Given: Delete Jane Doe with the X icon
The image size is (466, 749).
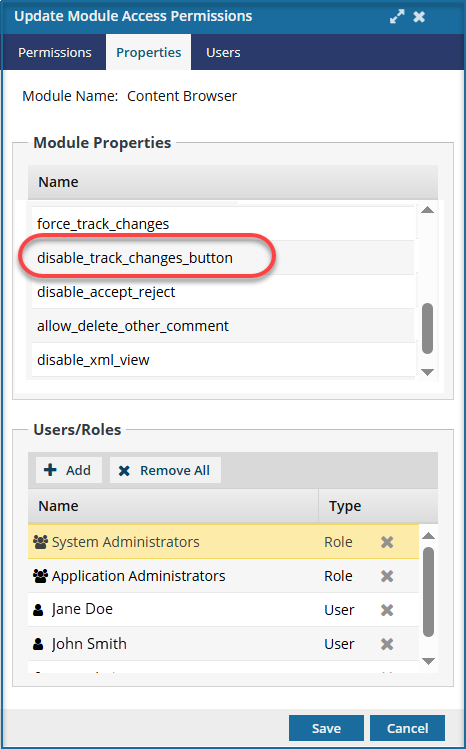Looking at the screenshot, I should (x=387, y=610).
